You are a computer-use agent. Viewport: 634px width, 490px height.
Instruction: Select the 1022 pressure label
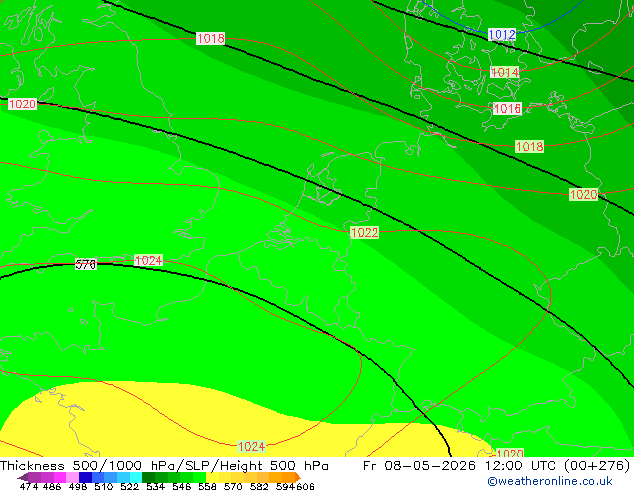365,232
